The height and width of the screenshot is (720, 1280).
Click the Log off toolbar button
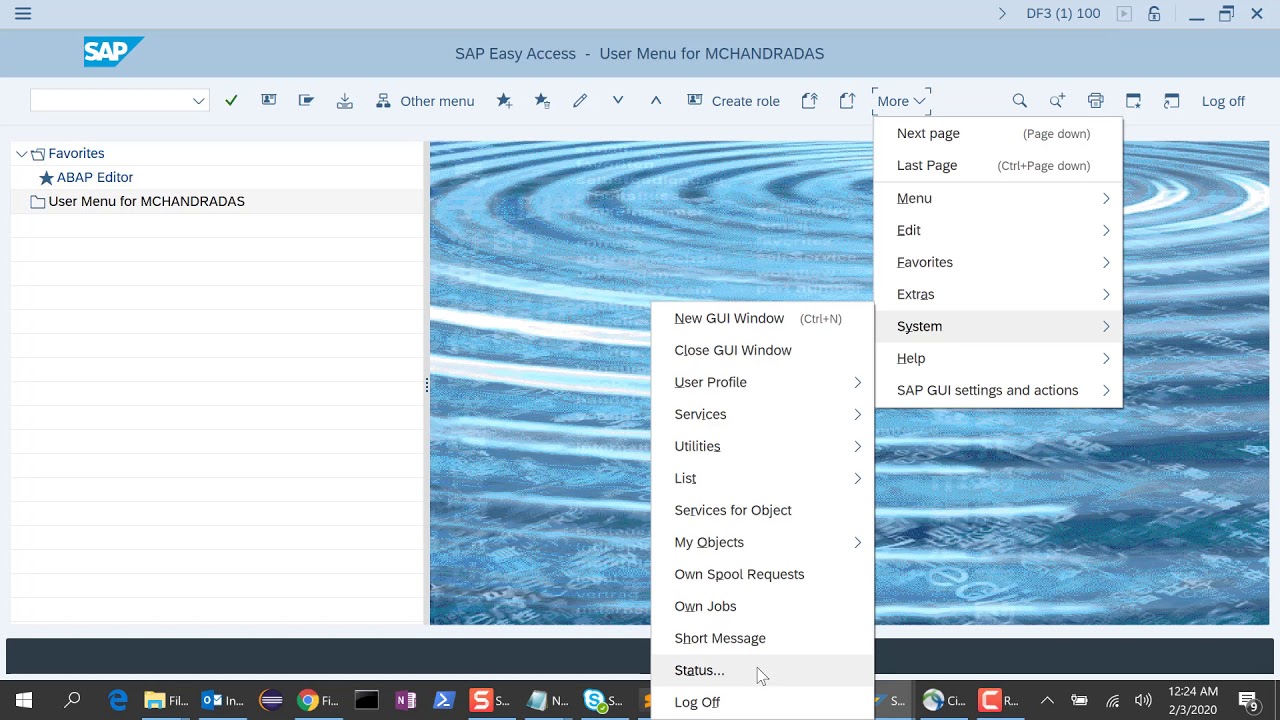point(1223,101)
